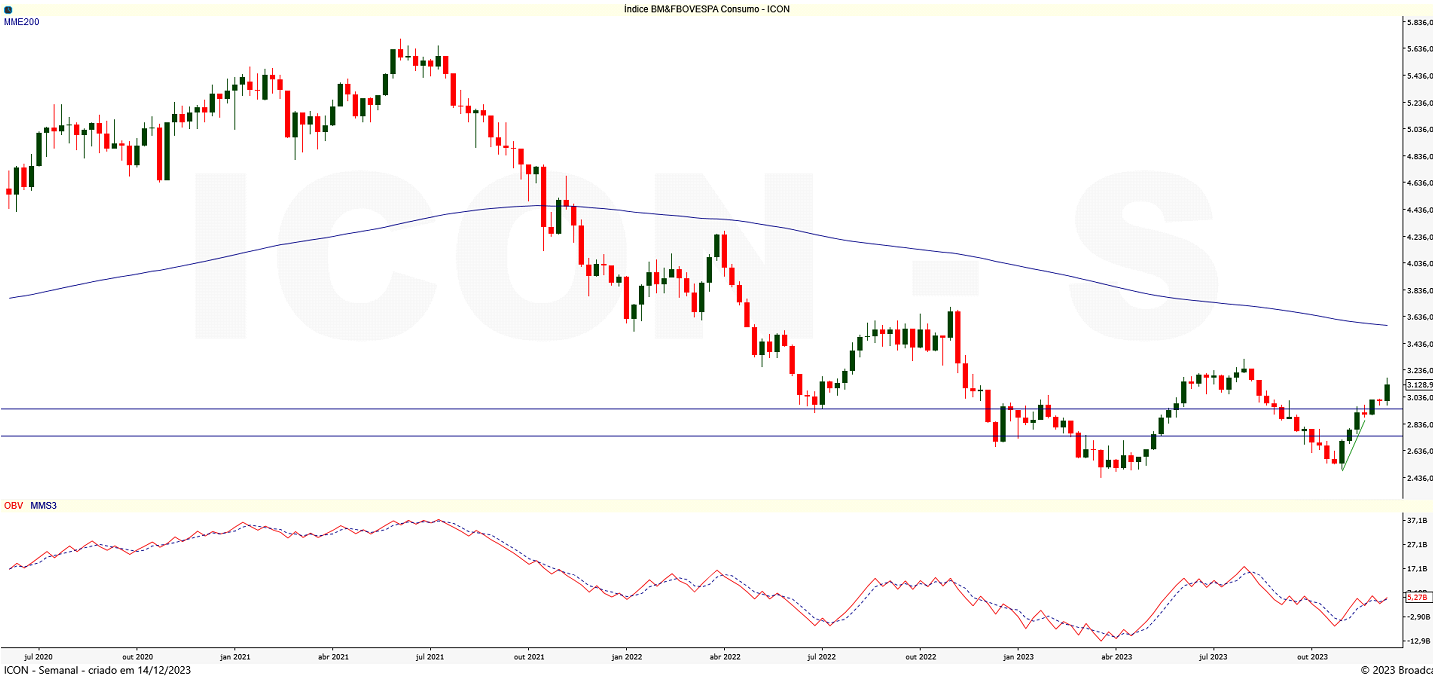Click the -12,9B OBV axis label

[x=1418, y=641]
